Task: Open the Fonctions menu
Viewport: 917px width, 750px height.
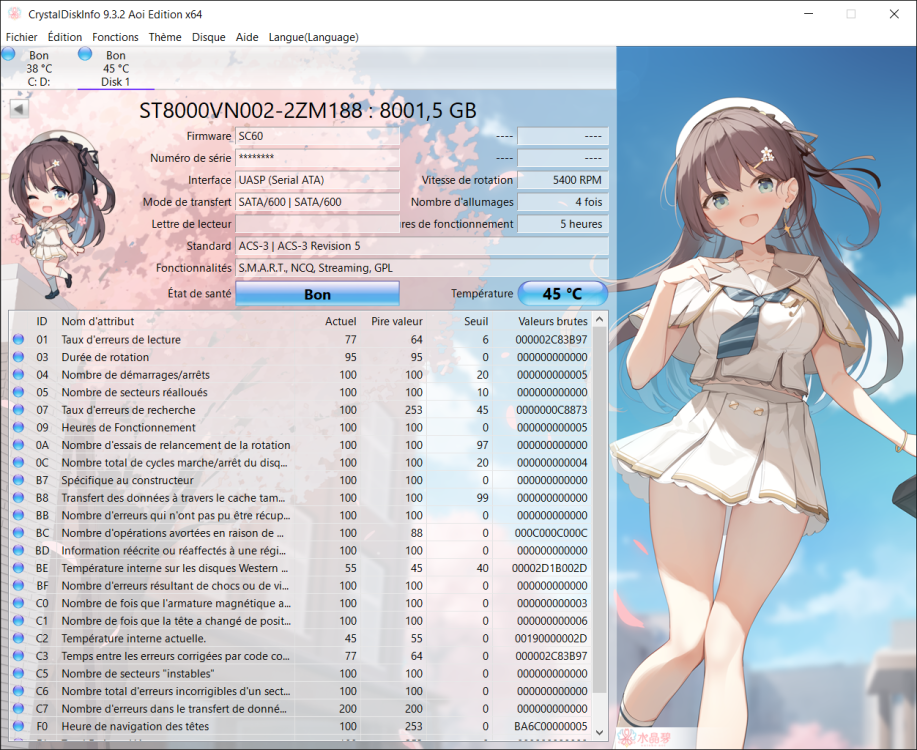Action: click(115, 37)
